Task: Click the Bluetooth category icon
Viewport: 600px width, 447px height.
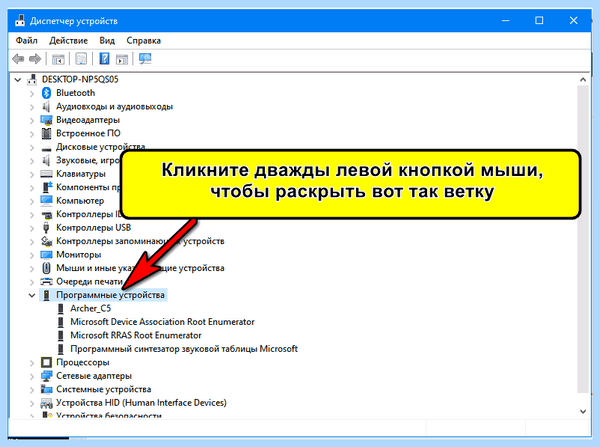Action: point(46,93)
